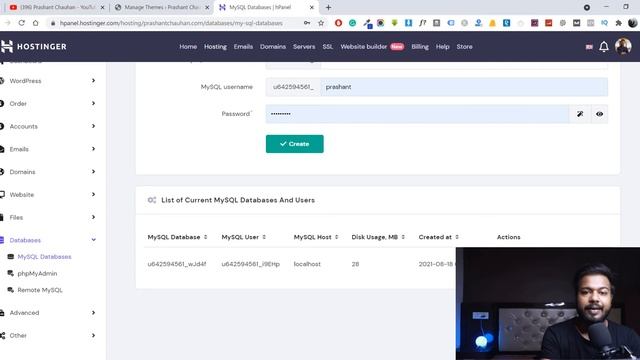
Task: Select the MySQL Databases hPanel tab
Action: 267,7
